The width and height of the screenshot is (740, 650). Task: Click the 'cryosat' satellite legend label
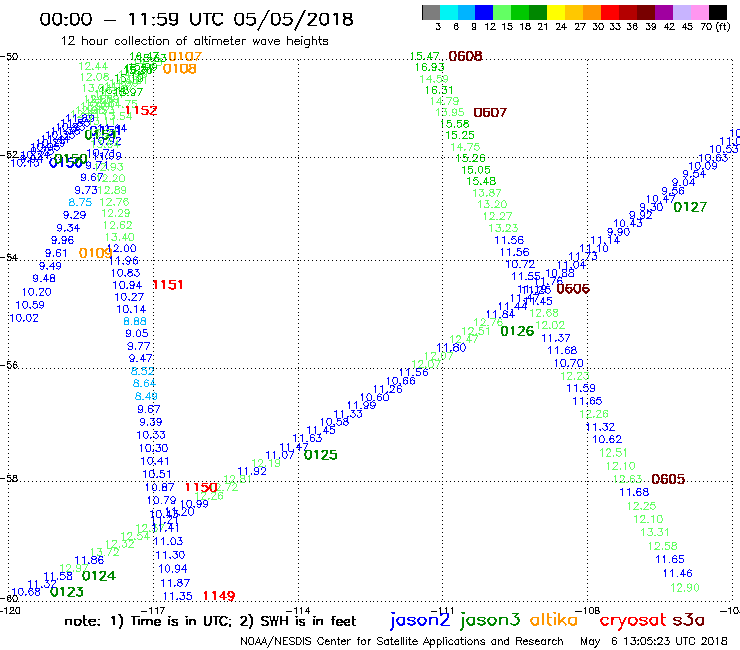pos(632,620)
